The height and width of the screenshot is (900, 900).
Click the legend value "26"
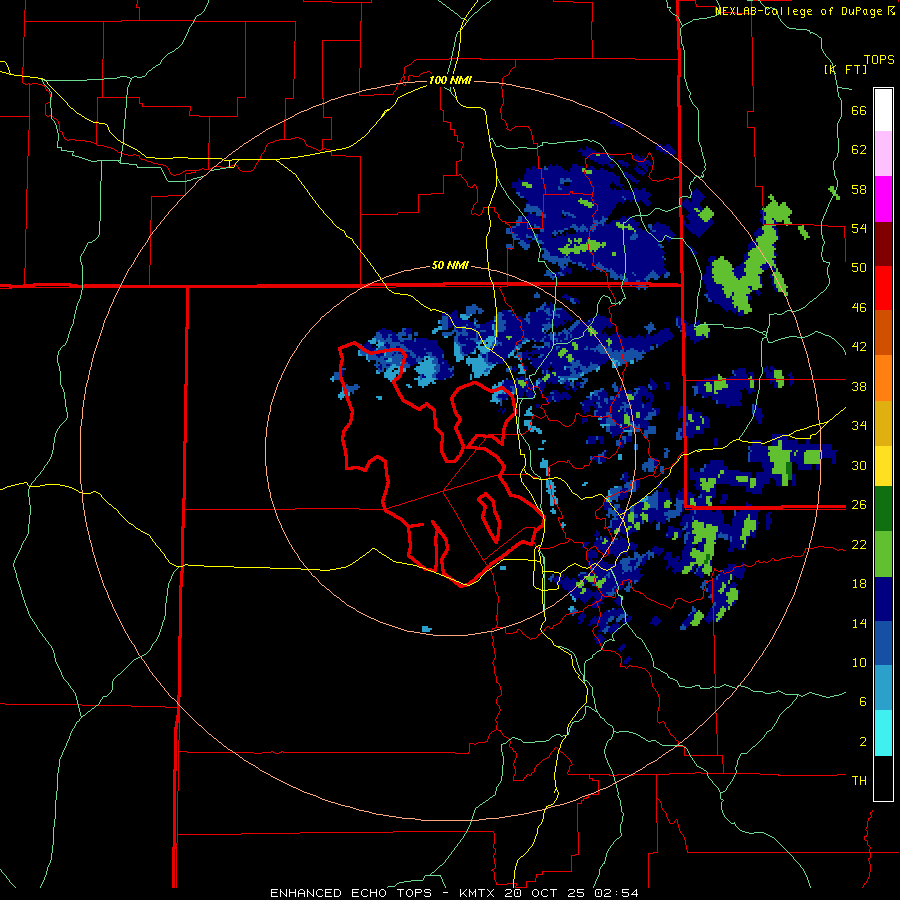click(x=859, y=505)
